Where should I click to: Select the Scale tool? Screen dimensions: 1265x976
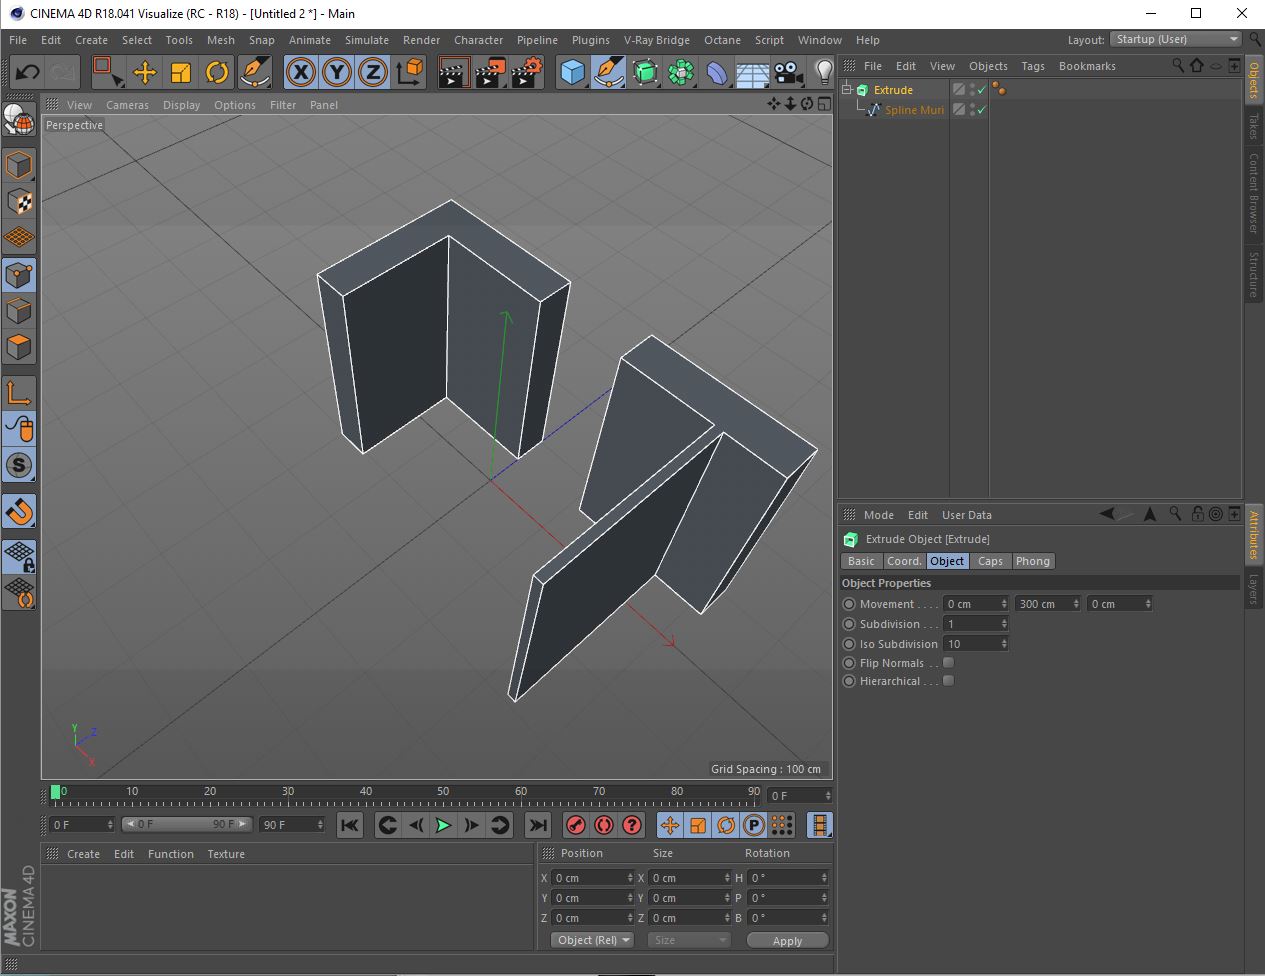click(x=181, y=72)
